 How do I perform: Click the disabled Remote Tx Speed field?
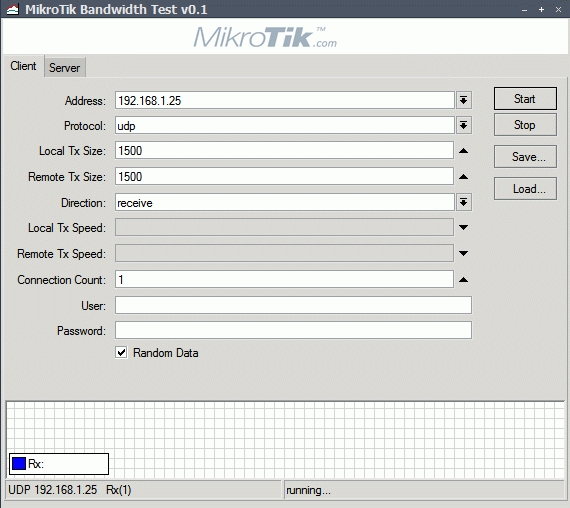point(284,253)
